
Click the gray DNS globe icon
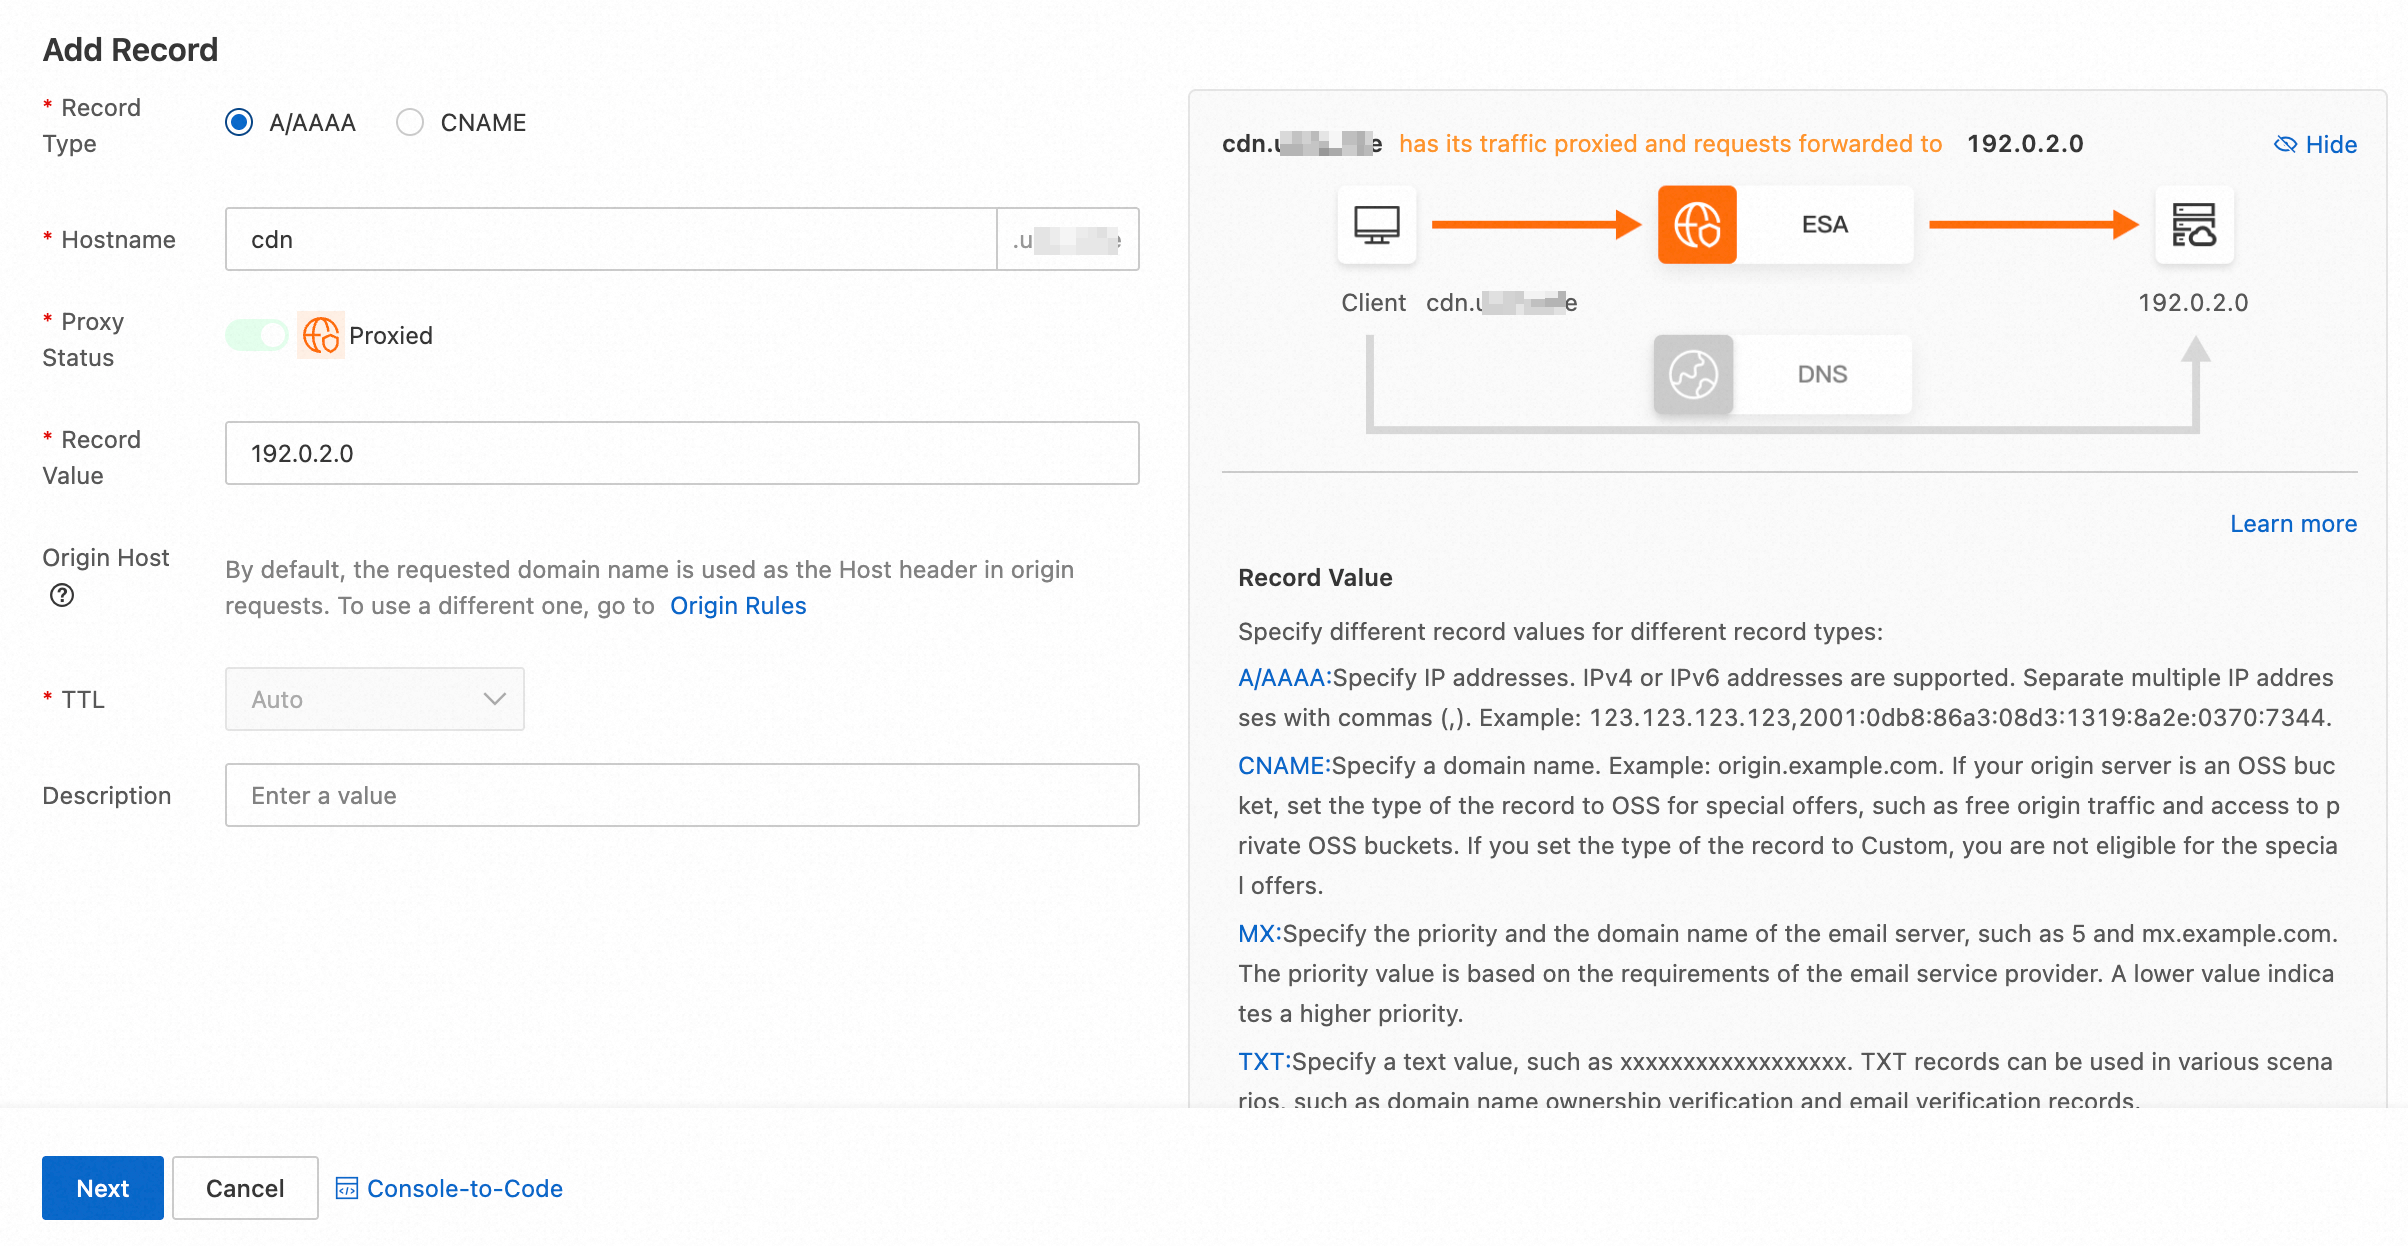point(1693,374)
